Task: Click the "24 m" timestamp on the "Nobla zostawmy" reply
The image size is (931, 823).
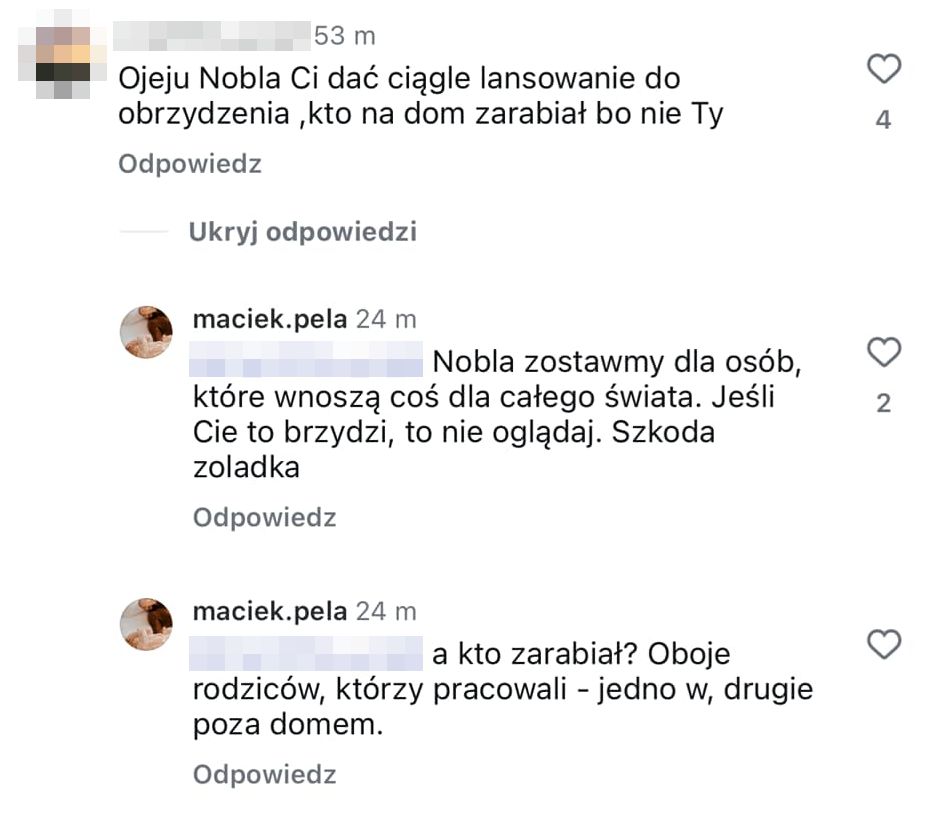Action: 386,320
